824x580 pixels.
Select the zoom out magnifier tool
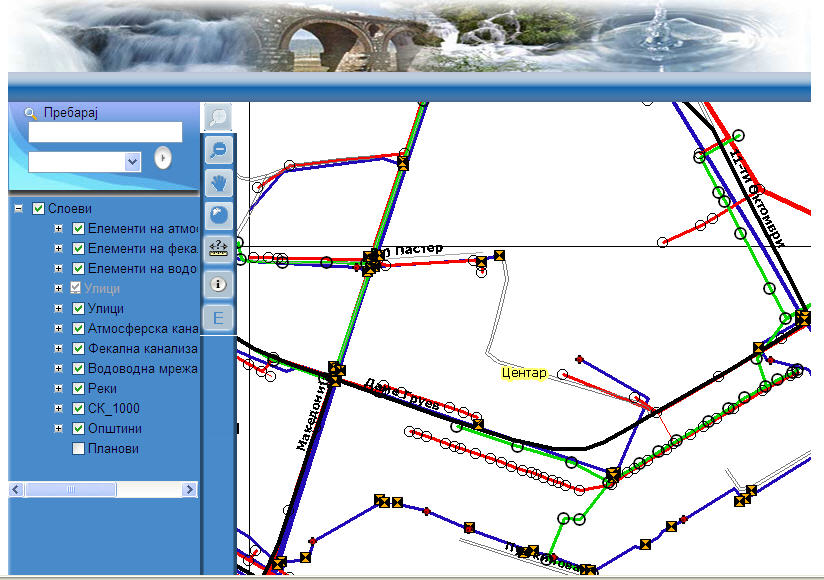(219, 150)
